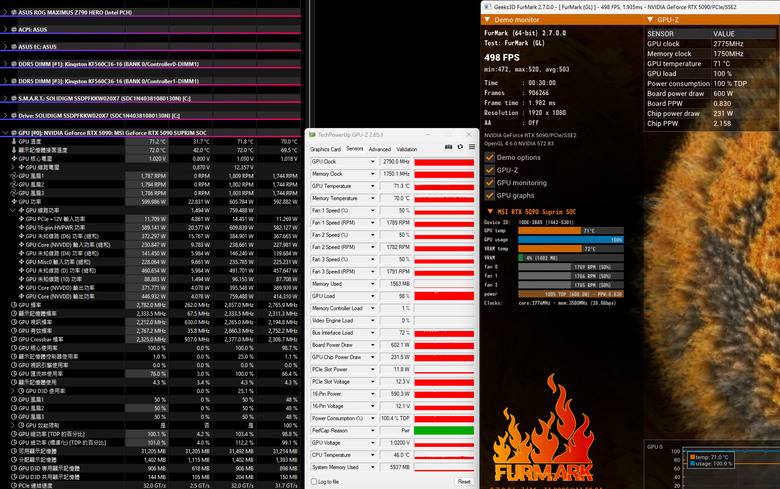Click the Board power draw 600 W row
The width and height of the screenshot is (780, 489).
(x=710, y=94)
